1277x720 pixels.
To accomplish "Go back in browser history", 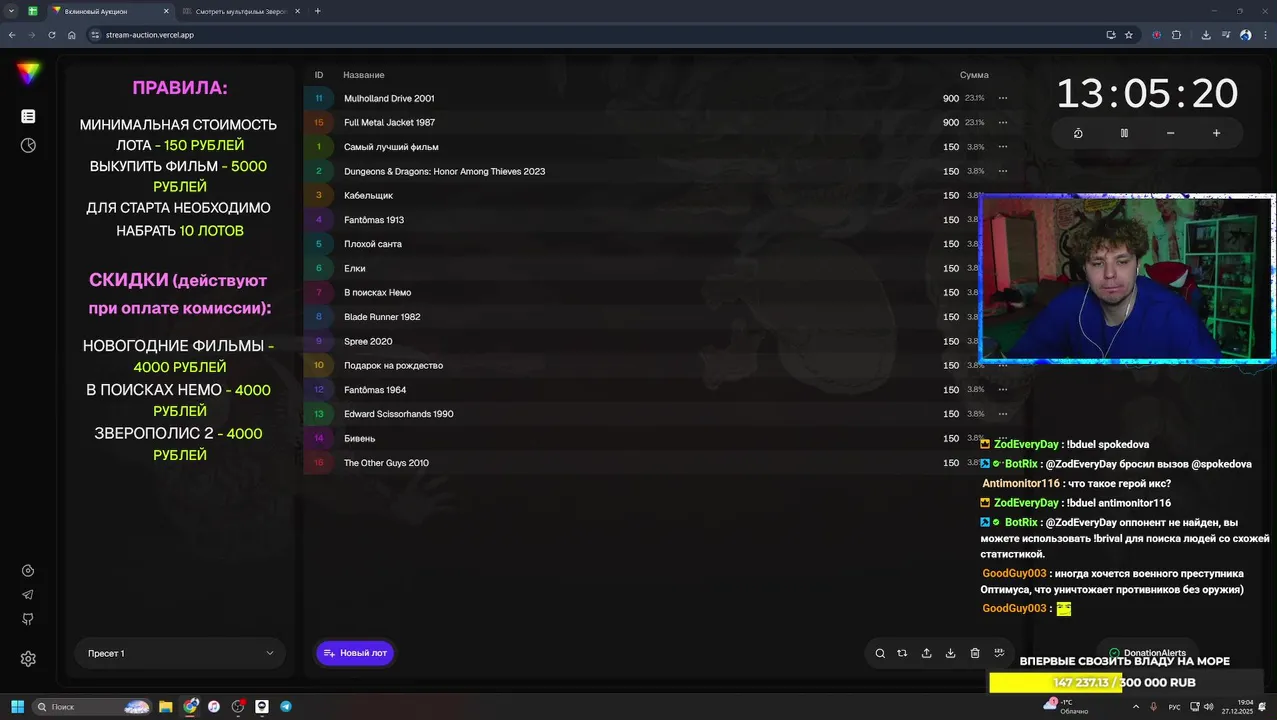I will [x=12, y=35].
